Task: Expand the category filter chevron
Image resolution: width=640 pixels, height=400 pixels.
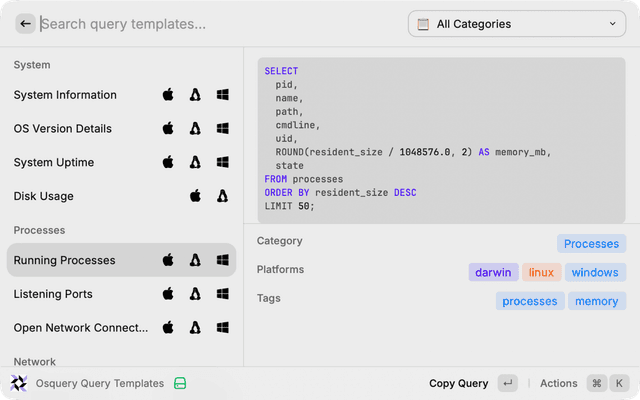Action: point(612,24)
